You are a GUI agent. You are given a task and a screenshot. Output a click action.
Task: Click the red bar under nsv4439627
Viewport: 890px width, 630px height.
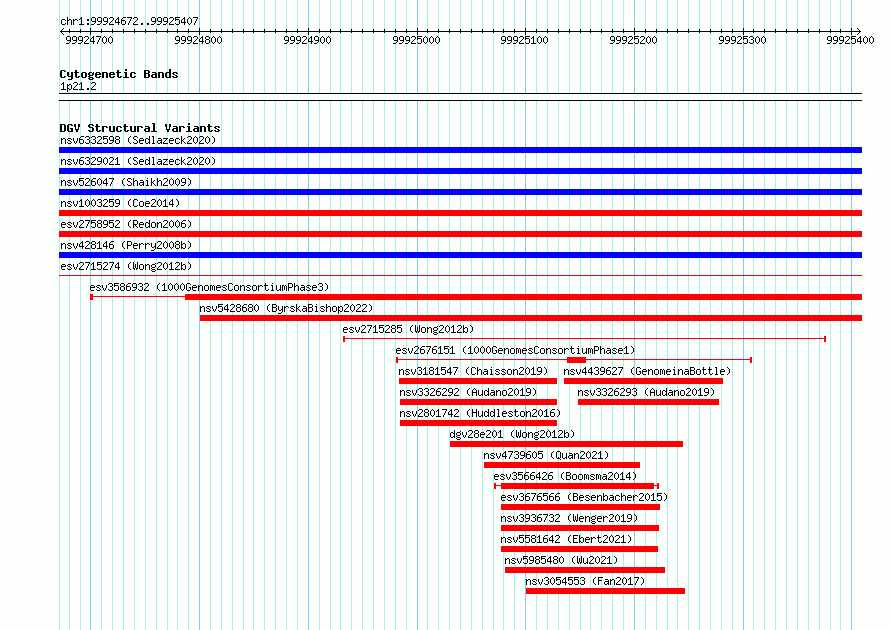[x=643, y=381]
